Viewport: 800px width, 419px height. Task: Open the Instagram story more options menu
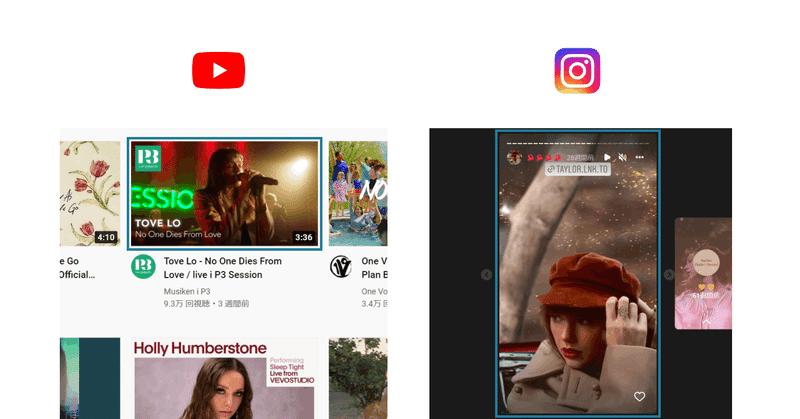click(639, 157)
